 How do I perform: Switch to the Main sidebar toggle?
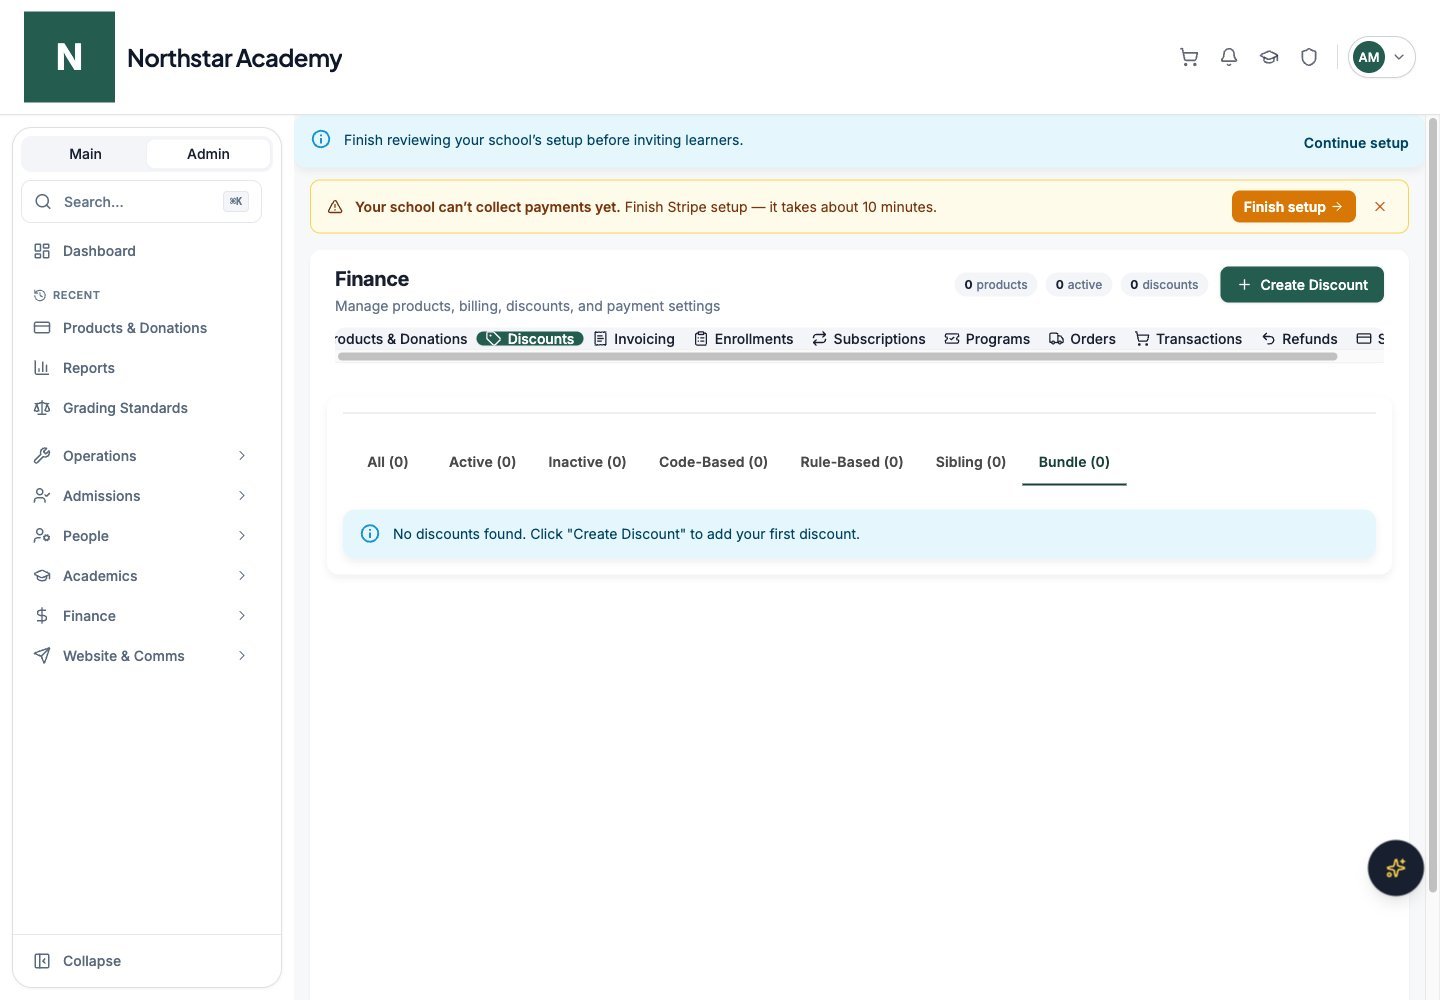(x=85, y=154)
